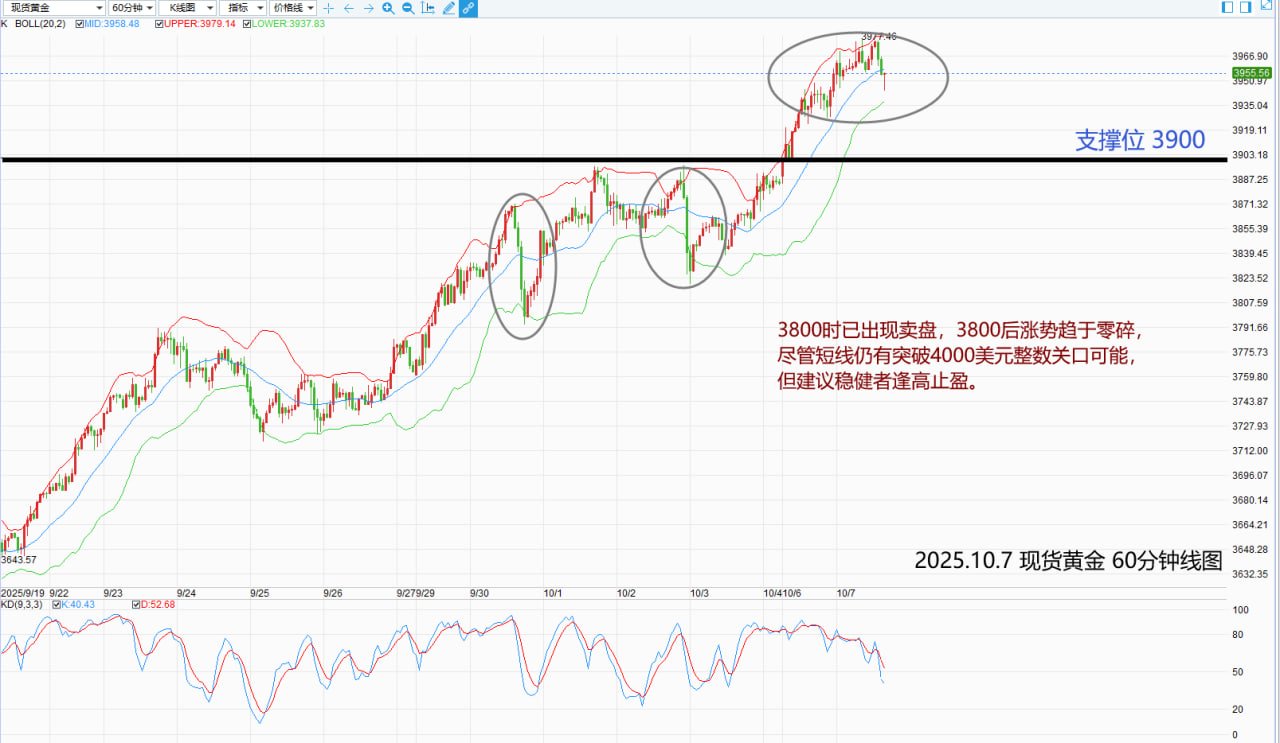Select the pencil drawing tool
The width and height of the screenshot is (1280, 743).
pyautogui.click(x=448, y=8)
